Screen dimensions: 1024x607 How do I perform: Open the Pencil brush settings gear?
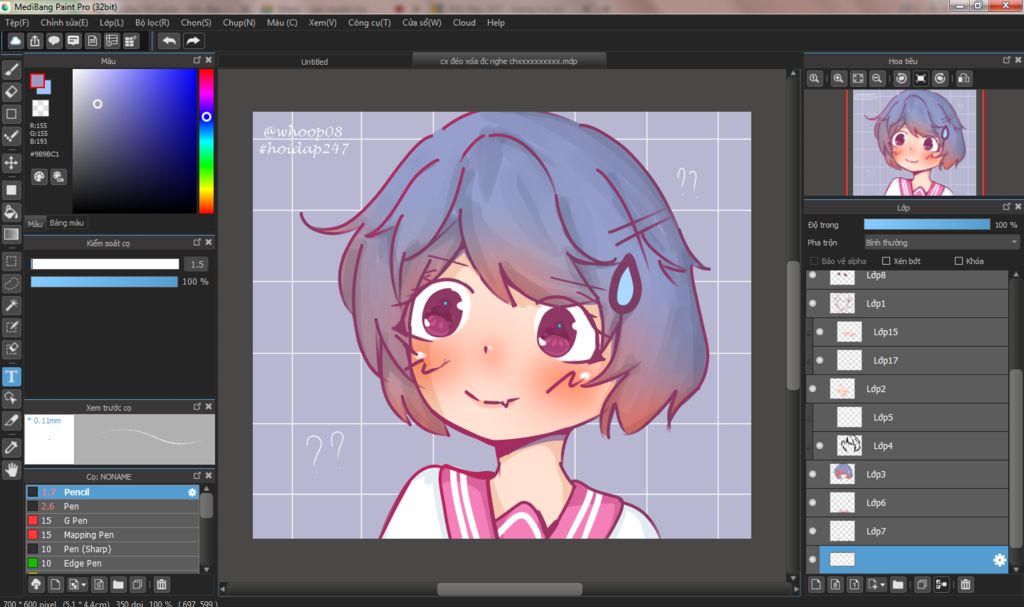(192, 492)
